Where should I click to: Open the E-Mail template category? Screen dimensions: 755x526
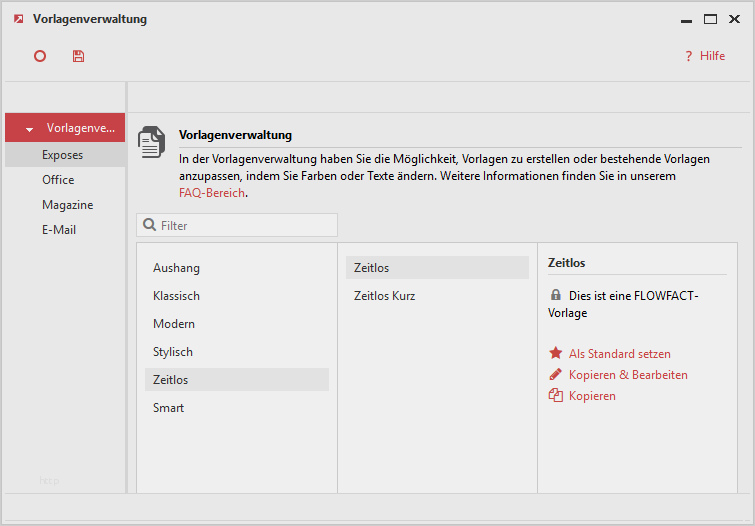pyautogui.click(x=59, y=230)
